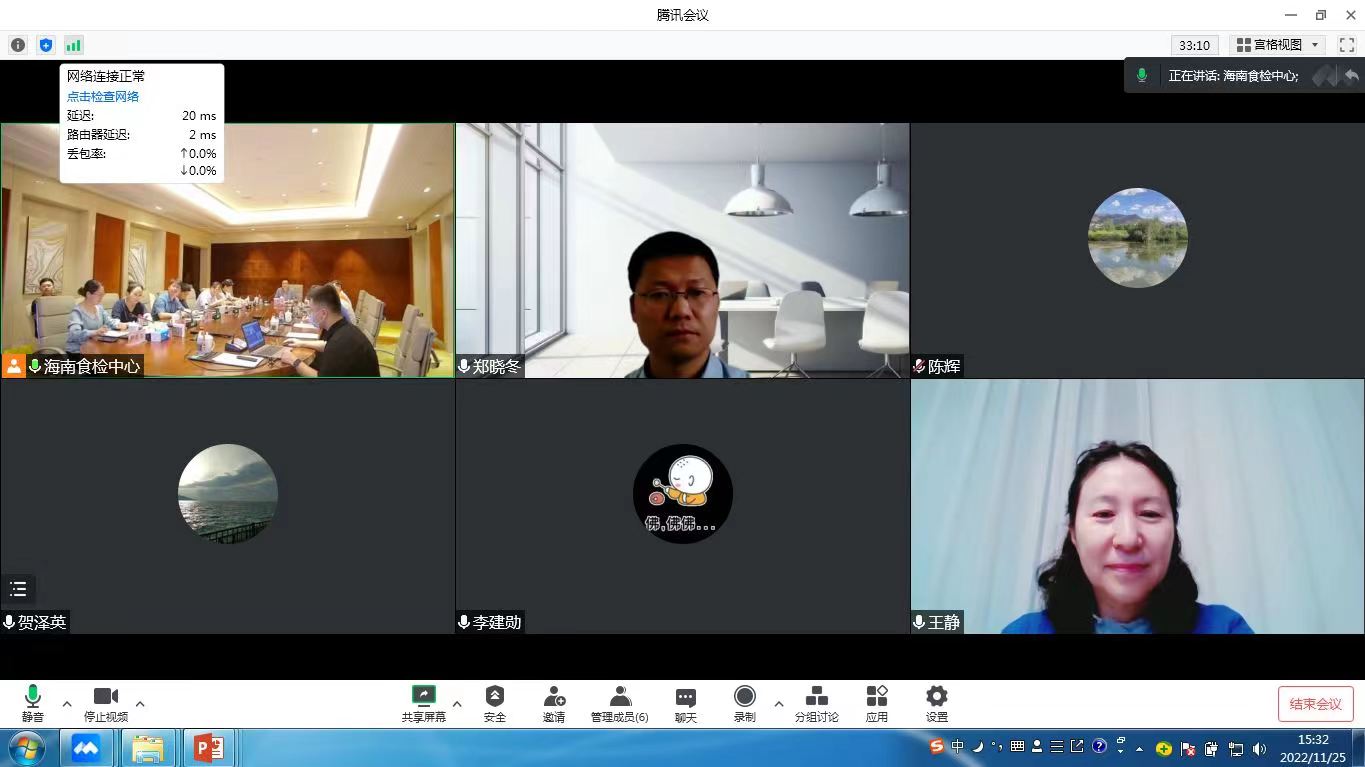Mute the microphone with 静音 button

(x=33, y=704)
